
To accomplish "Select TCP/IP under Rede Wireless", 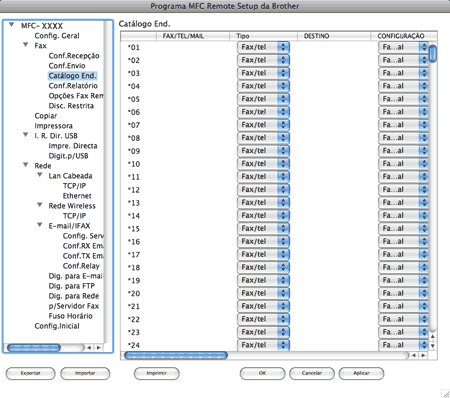I will click(x=74, y=216).
